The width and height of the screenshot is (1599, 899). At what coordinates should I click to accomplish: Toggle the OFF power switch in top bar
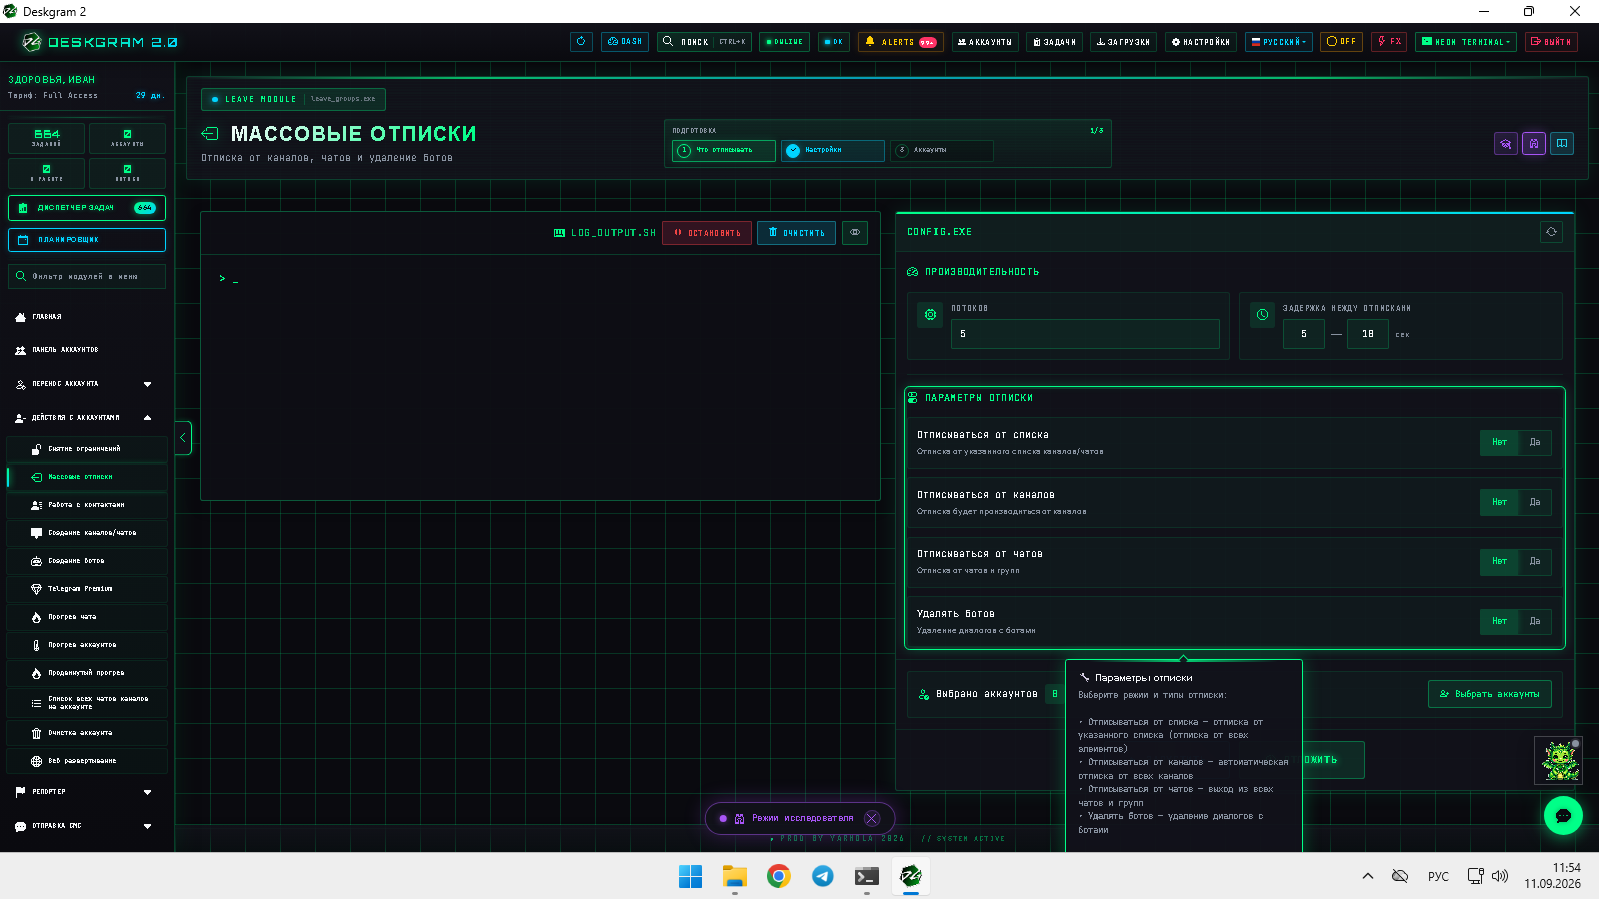coord(1341,42)
